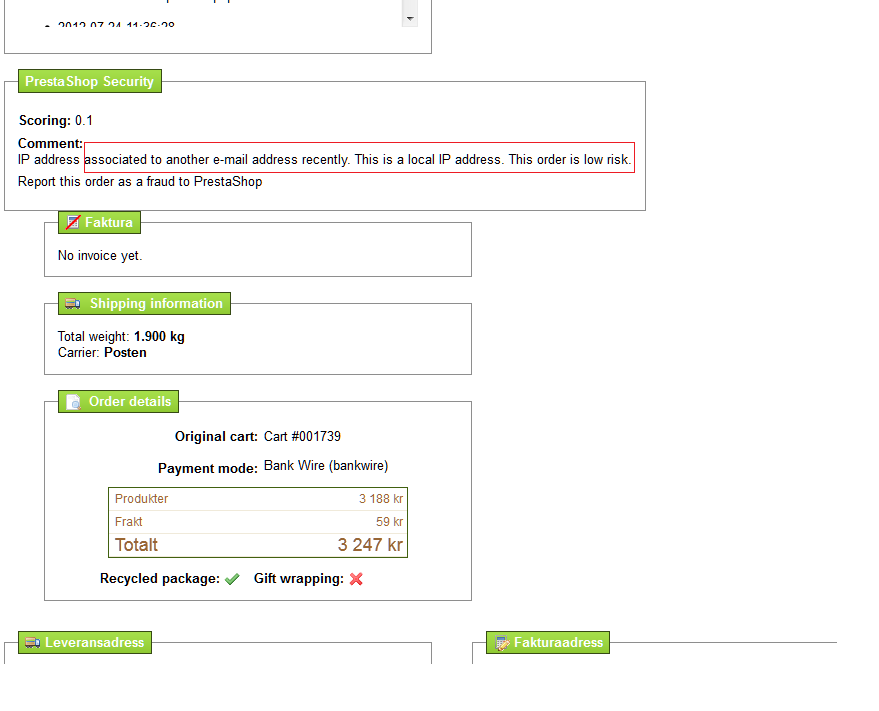Click the Order details document icon
The image size is (879, 711).
click(x=73, y=402)
